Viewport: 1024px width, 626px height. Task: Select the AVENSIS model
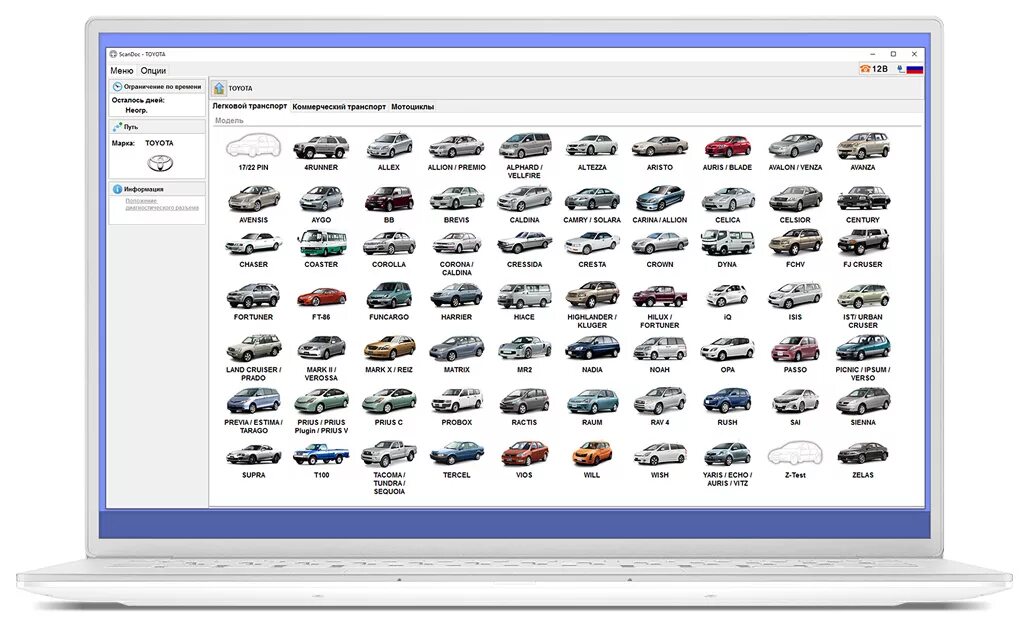point(253,204)
